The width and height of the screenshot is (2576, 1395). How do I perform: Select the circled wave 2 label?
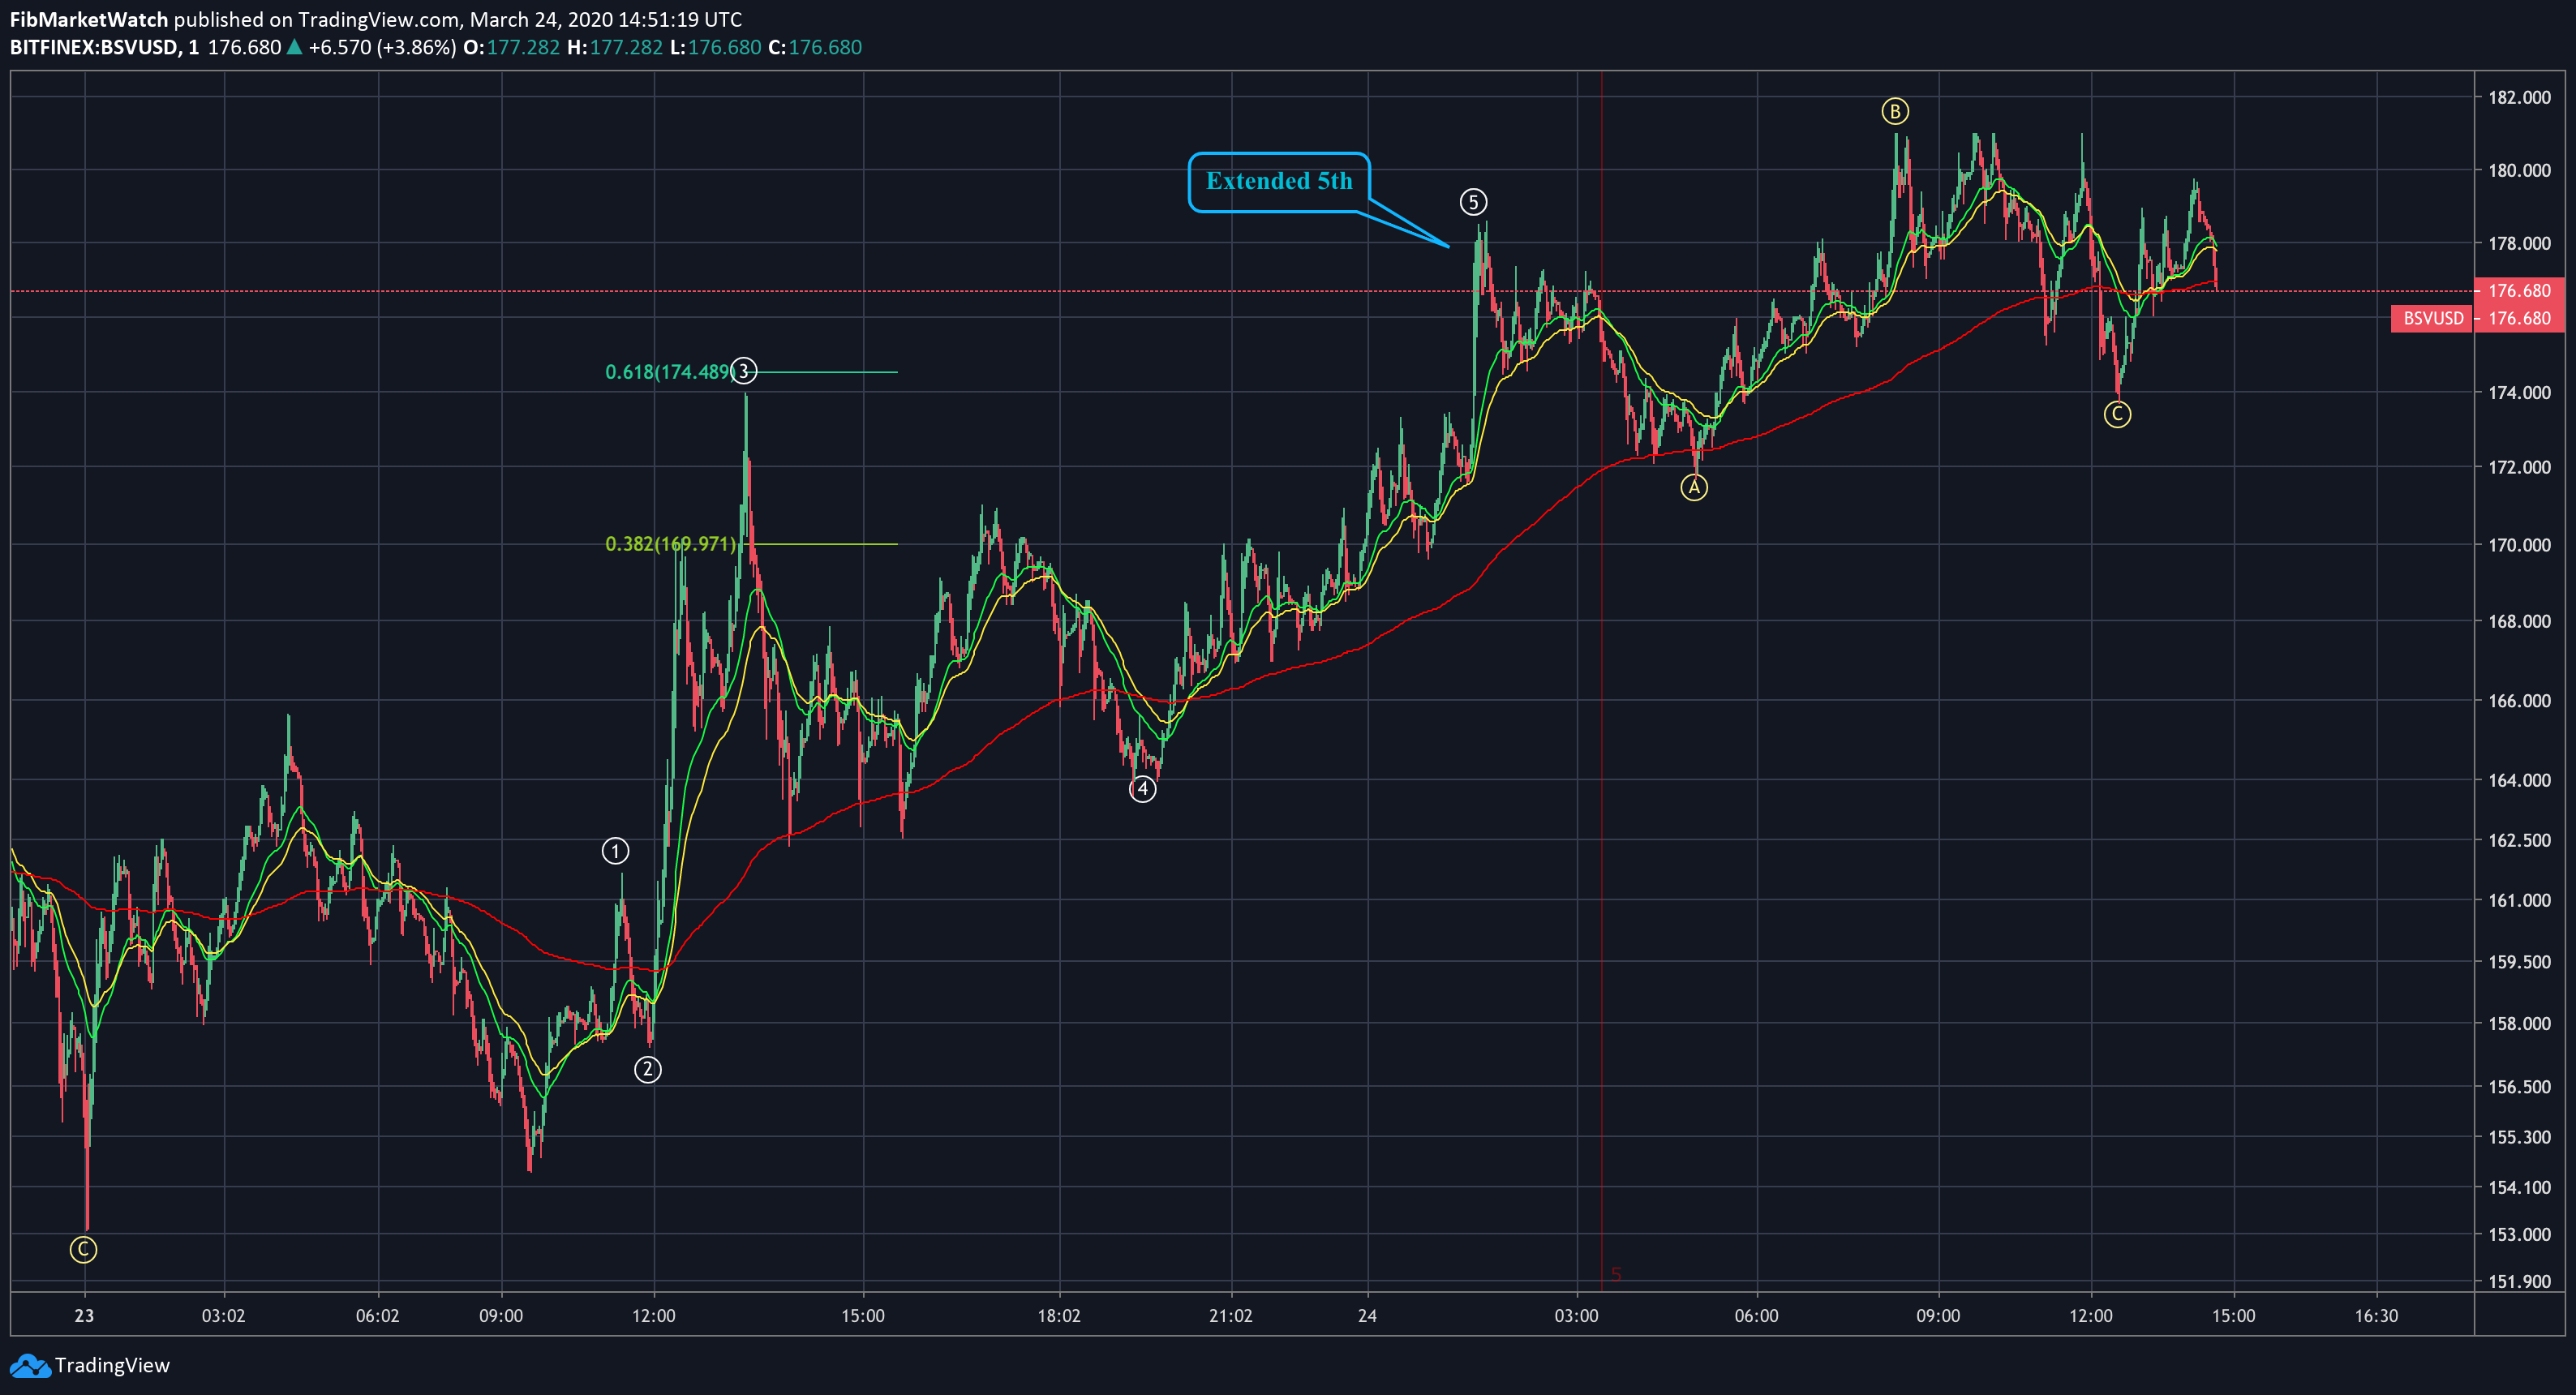coord(648,1070)
